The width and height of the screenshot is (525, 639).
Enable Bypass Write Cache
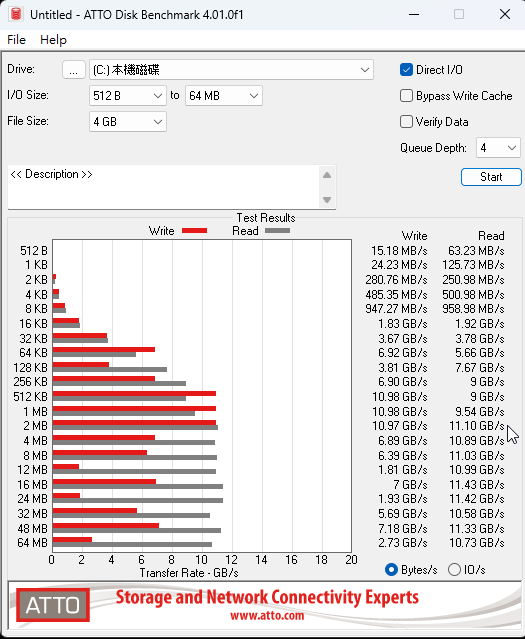[x=406, y=96]
